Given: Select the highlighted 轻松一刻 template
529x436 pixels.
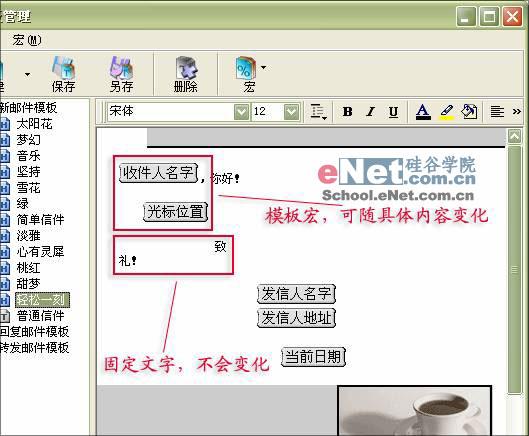Looking at the screenshot, I should click(x=43, y=300).
